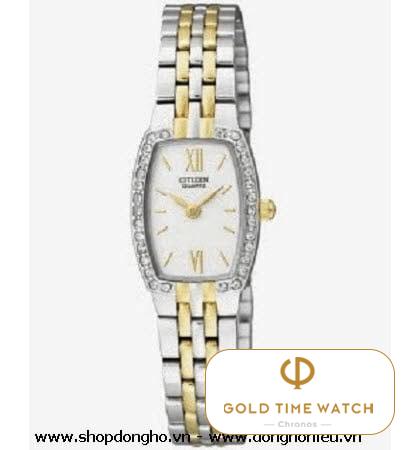The image size is (410, 450).
Task: Click the center of watch hands
Action: click(x=192, y=211)
